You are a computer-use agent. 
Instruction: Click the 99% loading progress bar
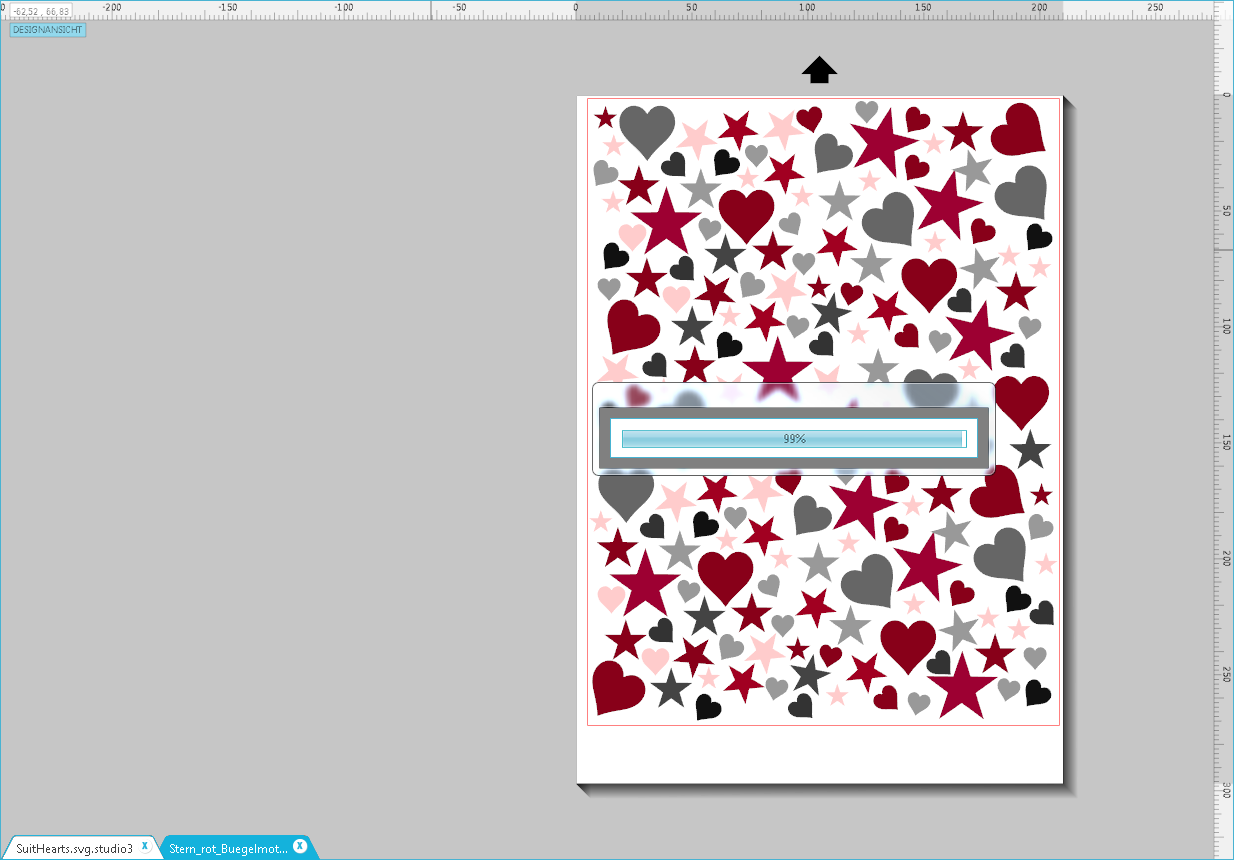pyautogui.click(x=793, y=439)
